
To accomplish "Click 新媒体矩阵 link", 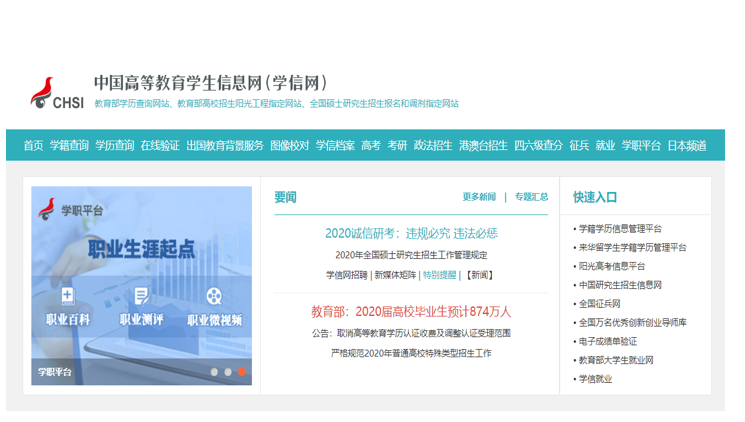I will (x=395, y=275).
